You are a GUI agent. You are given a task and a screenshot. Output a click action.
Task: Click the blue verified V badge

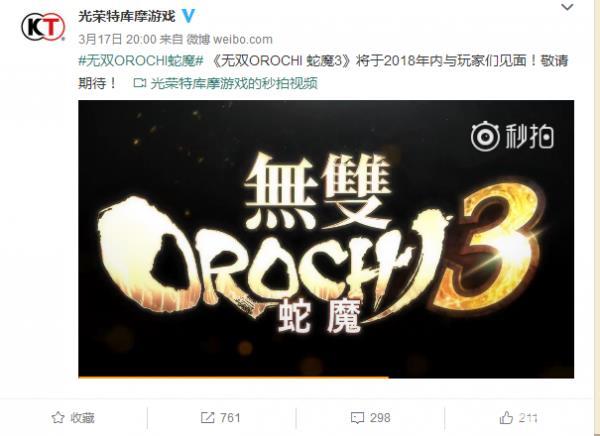[188, 16]
